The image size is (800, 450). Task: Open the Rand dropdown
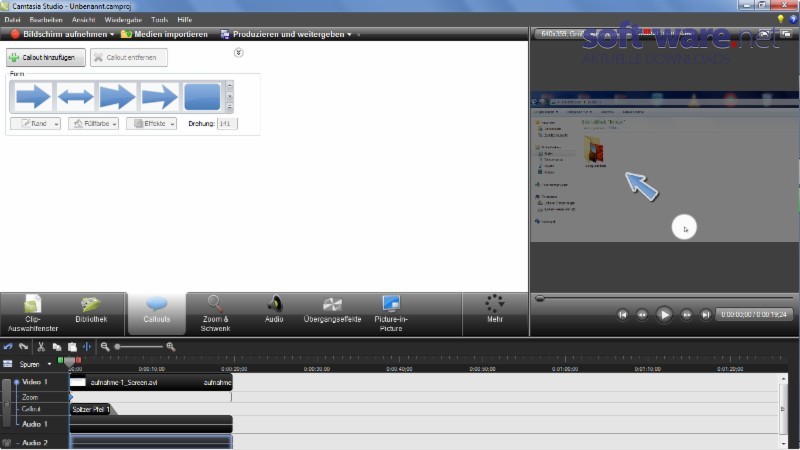[x=35, y=123]
